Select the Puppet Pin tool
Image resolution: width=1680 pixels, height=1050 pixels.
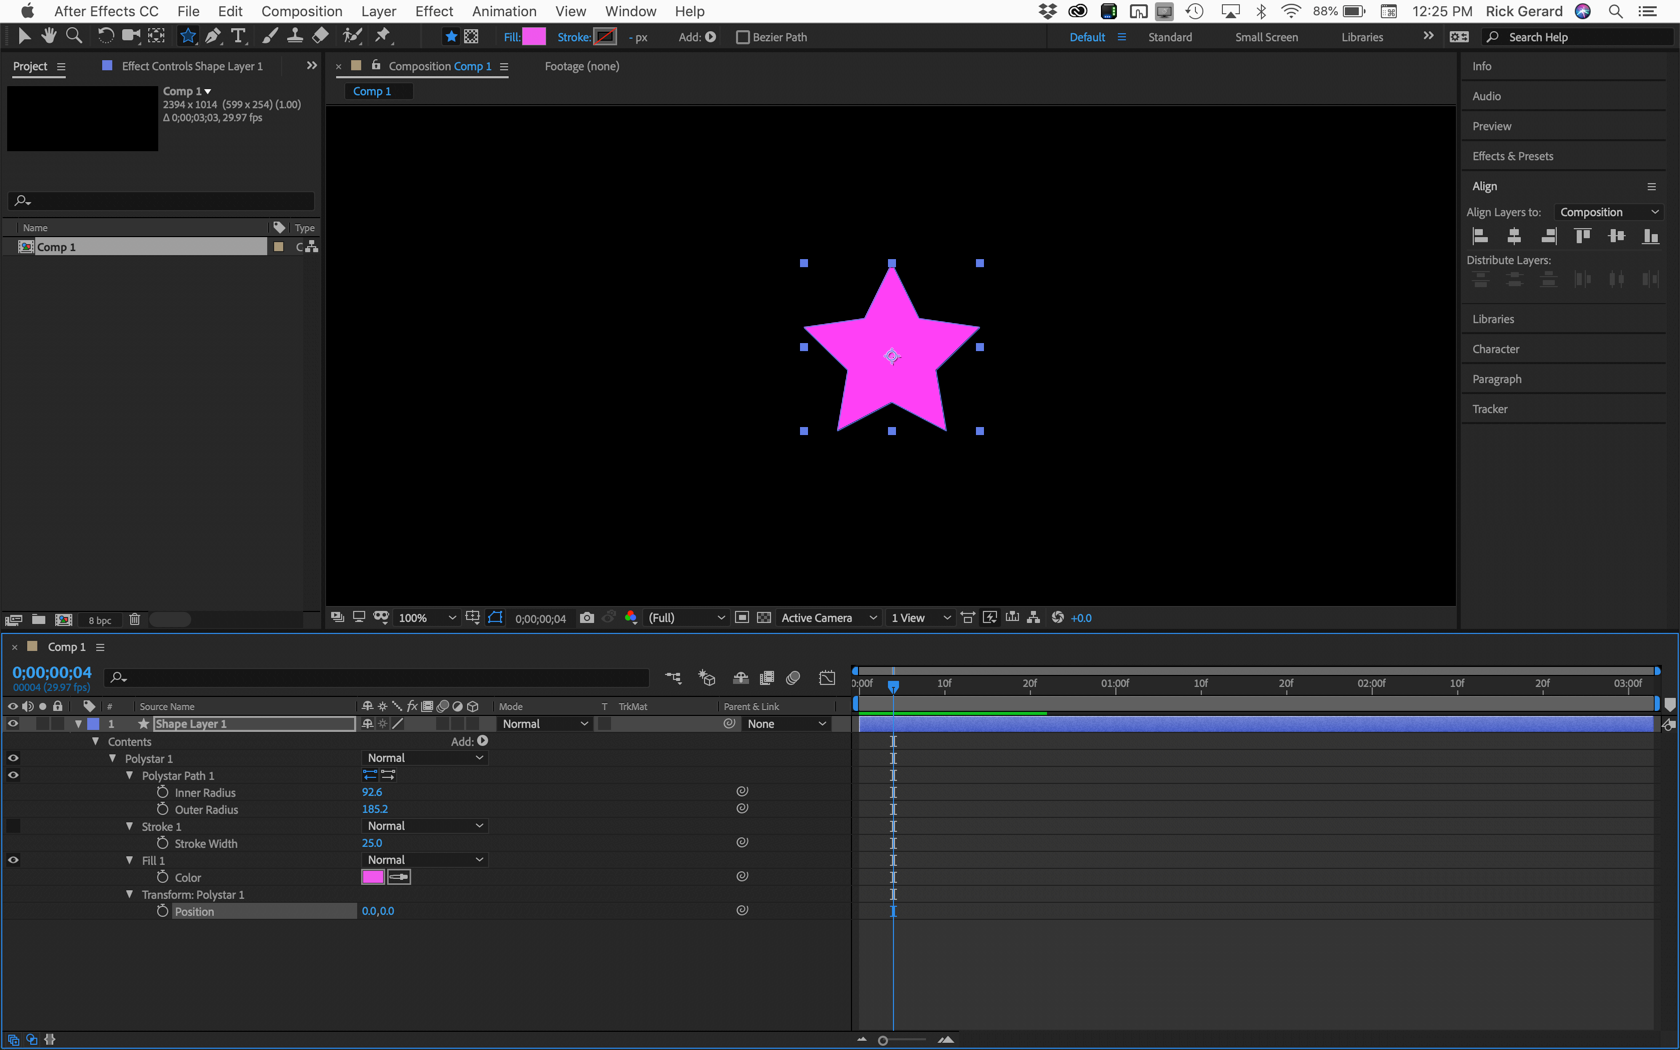(383, 36)
